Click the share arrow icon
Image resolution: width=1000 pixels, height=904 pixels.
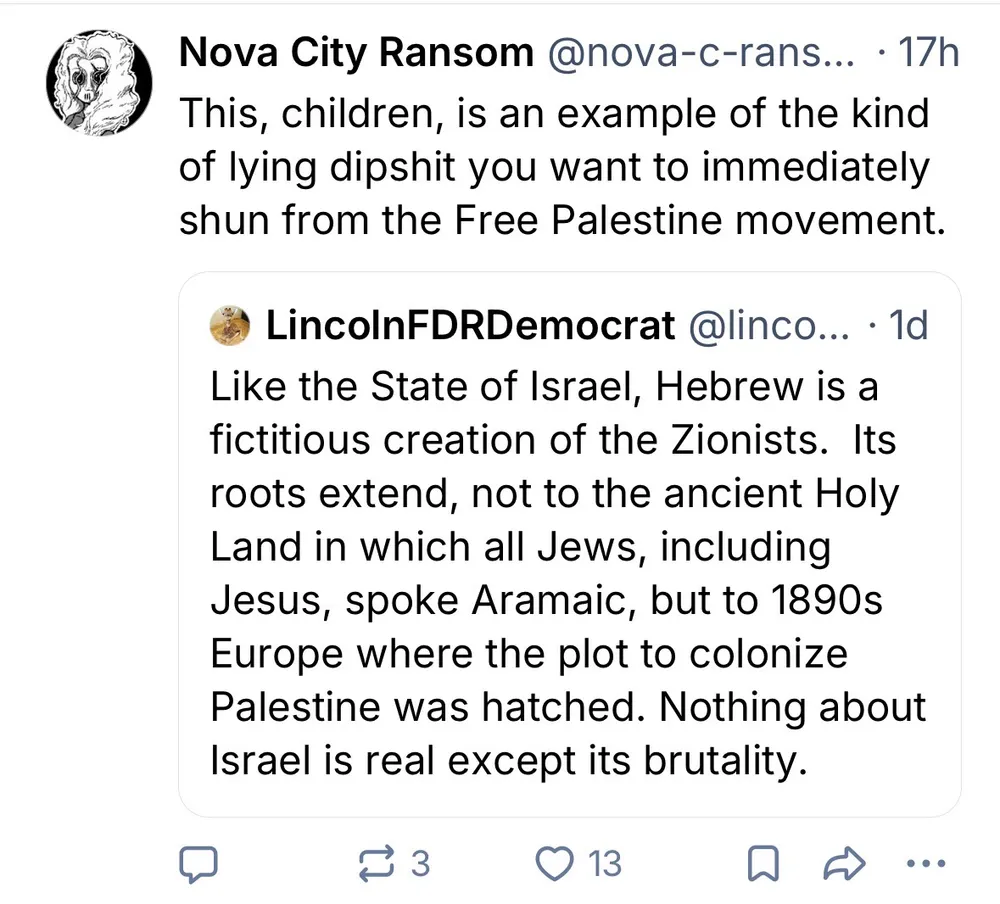[x=846, y=863]
